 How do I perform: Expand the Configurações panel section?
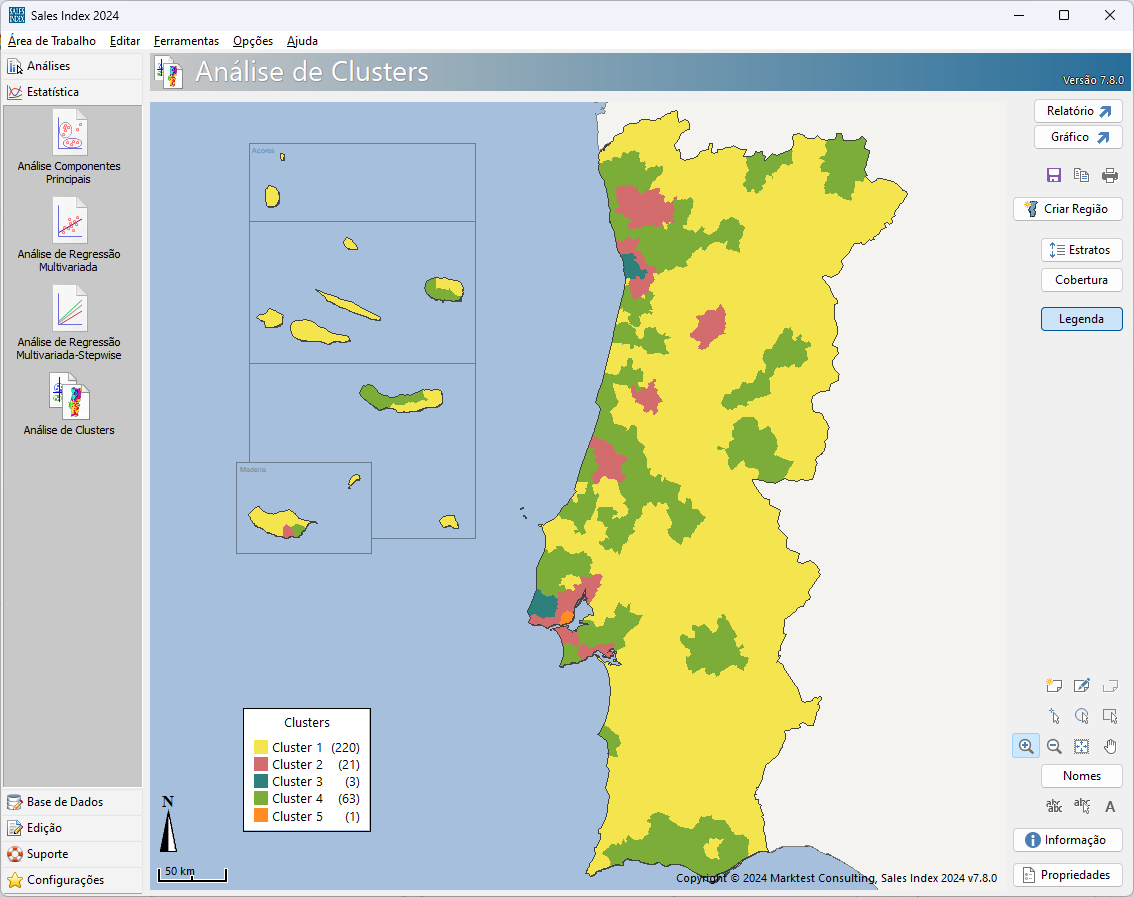[64, 880]
